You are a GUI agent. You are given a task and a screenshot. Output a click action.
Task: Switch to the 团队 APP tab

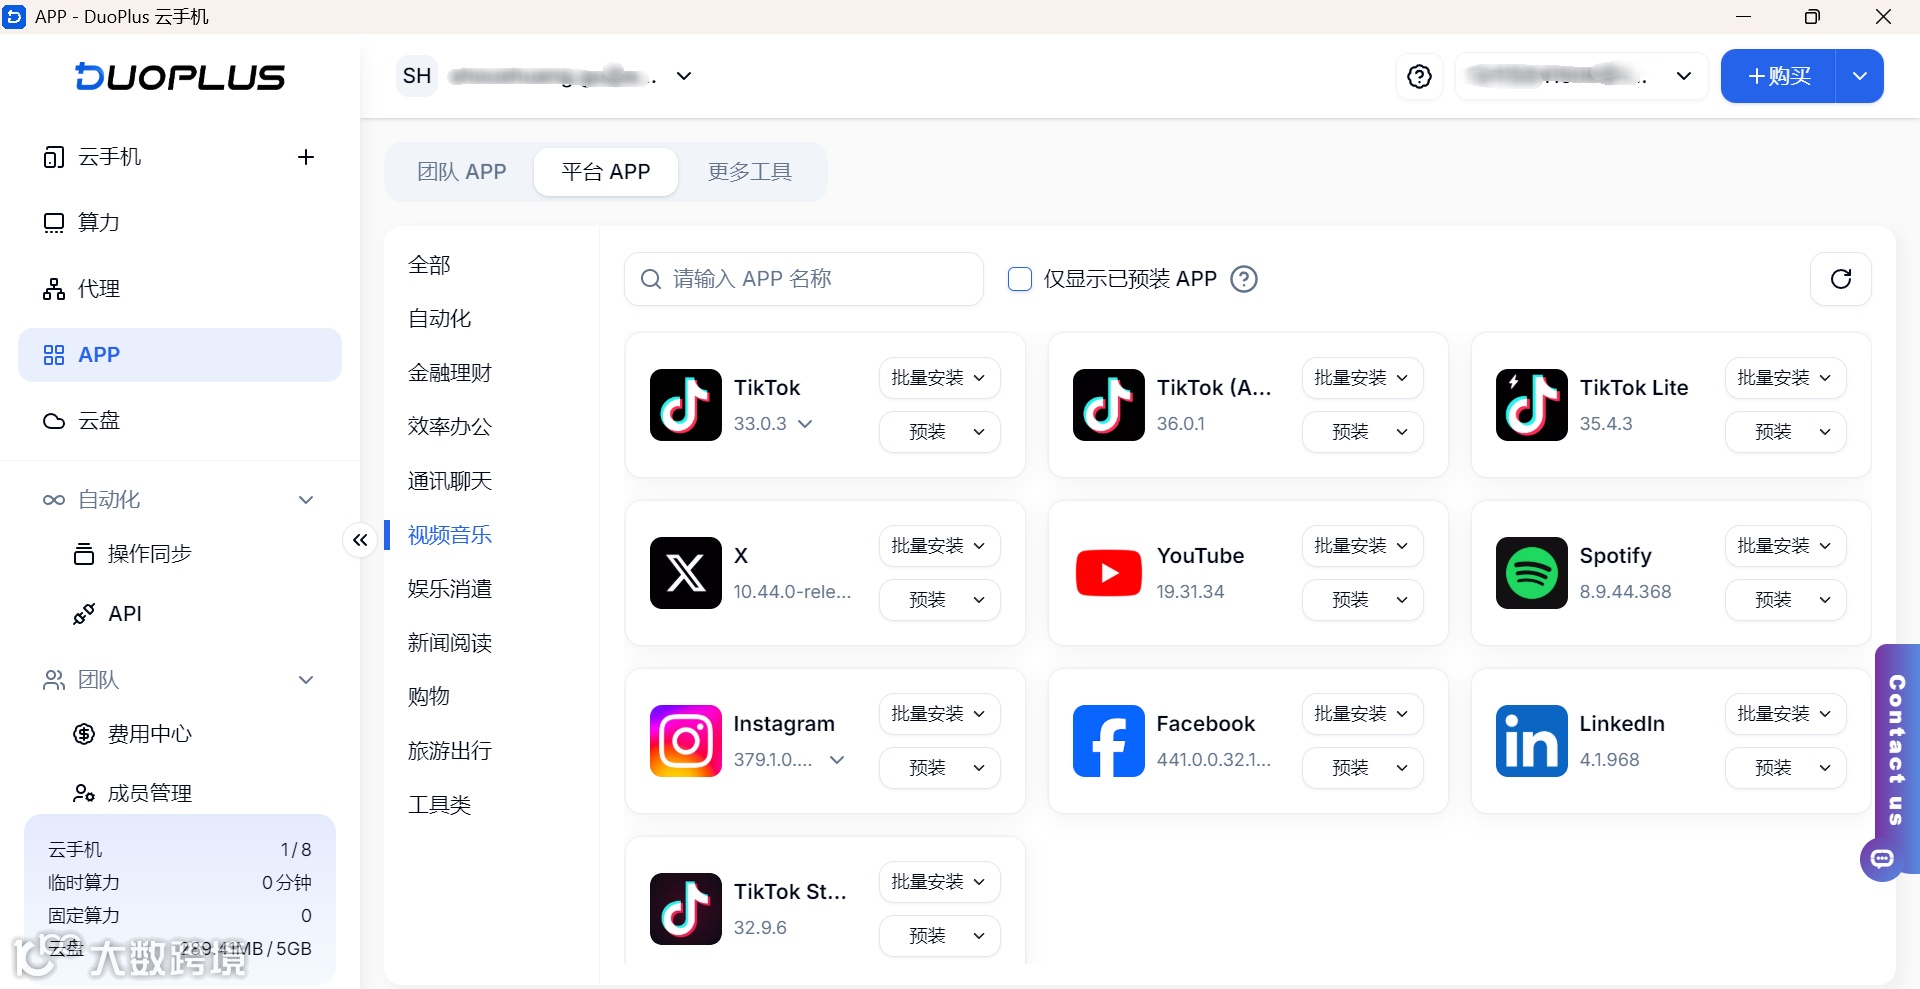click(462, 172)
